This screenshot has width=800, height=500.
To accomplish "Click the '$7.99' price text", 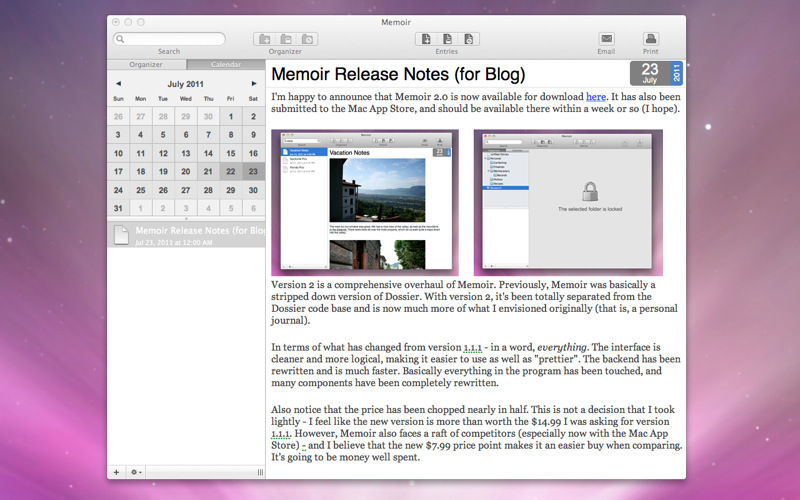I will pos(439,445).
